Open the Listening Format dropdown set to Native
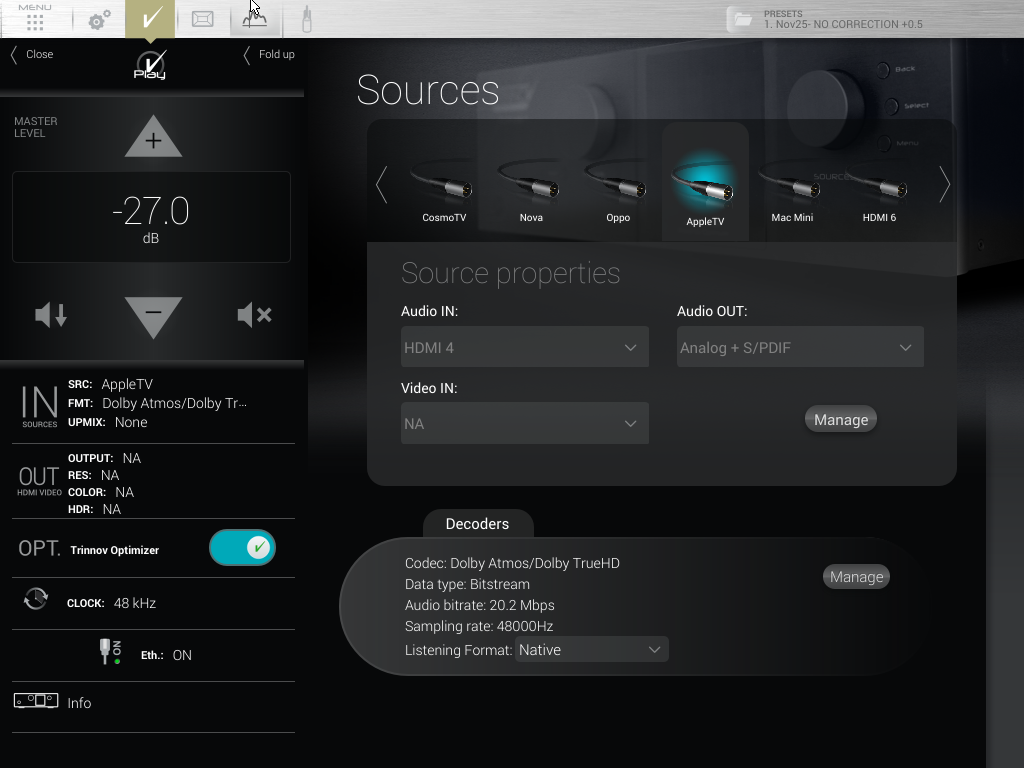The height and width of the screenshot is (768, 1024). (x=592, y=650)
